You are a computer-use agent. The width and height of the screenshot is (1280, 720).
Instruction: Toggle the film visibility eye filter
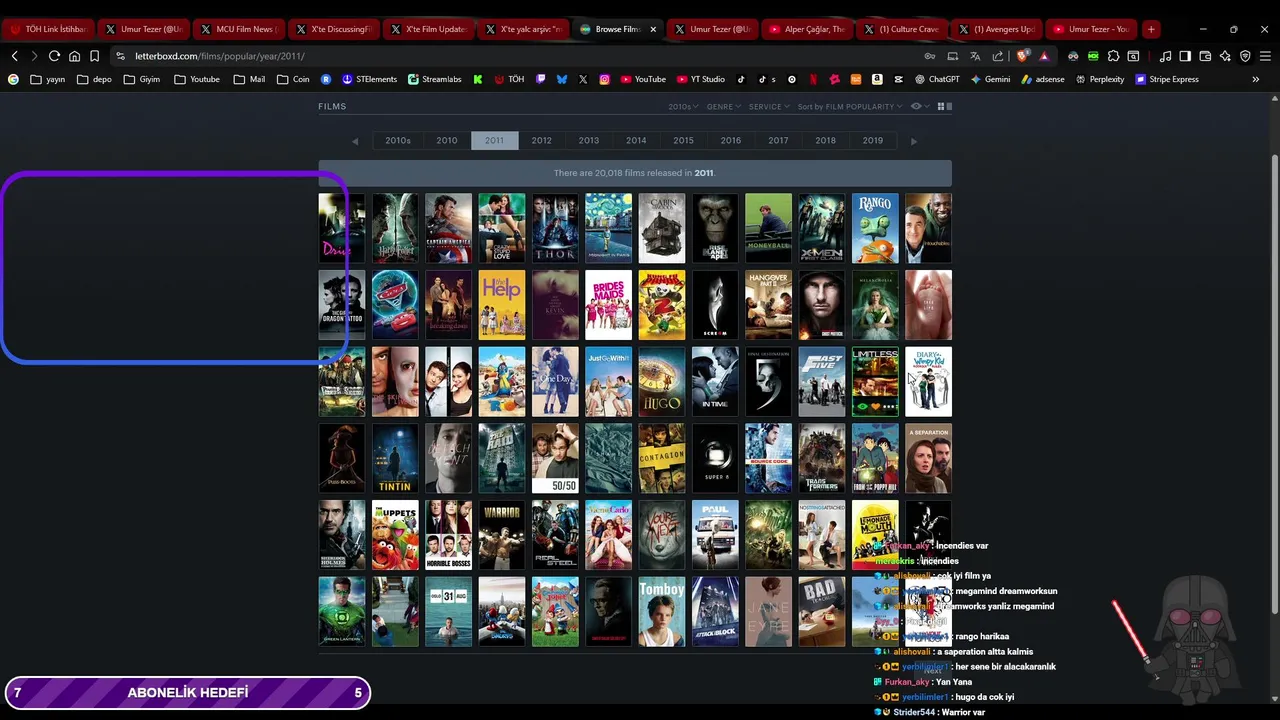coord(916,106)
